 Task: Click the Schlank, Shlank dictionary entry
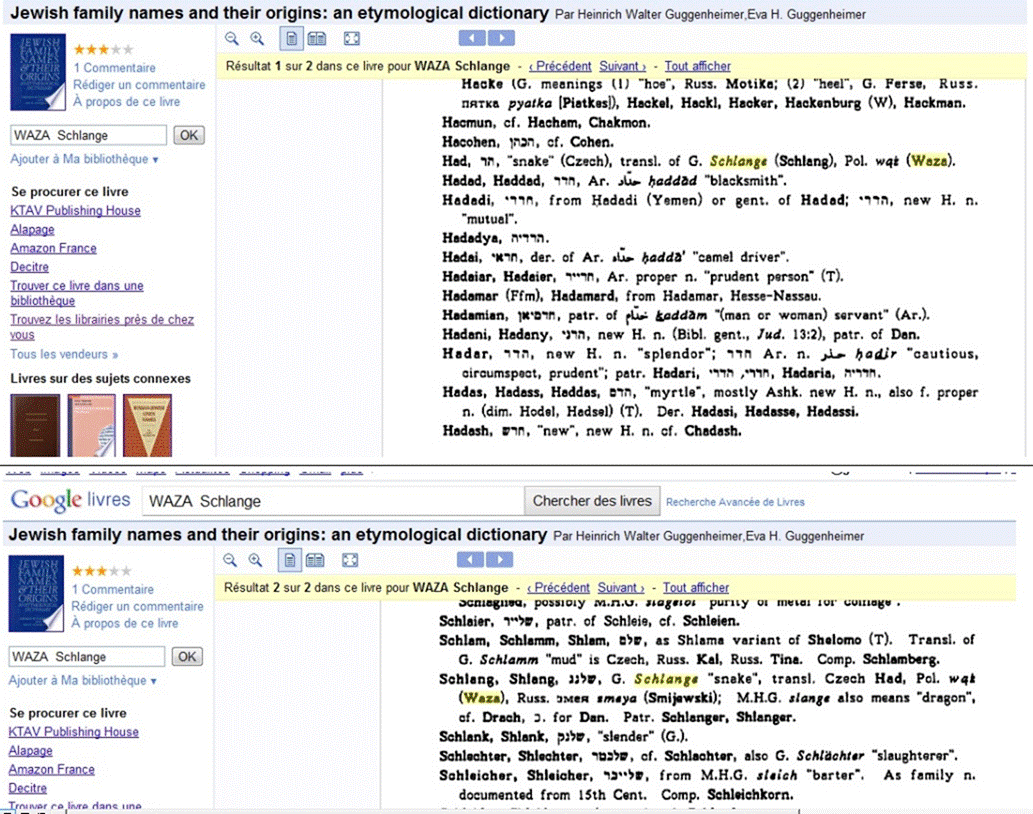(564, 737)
